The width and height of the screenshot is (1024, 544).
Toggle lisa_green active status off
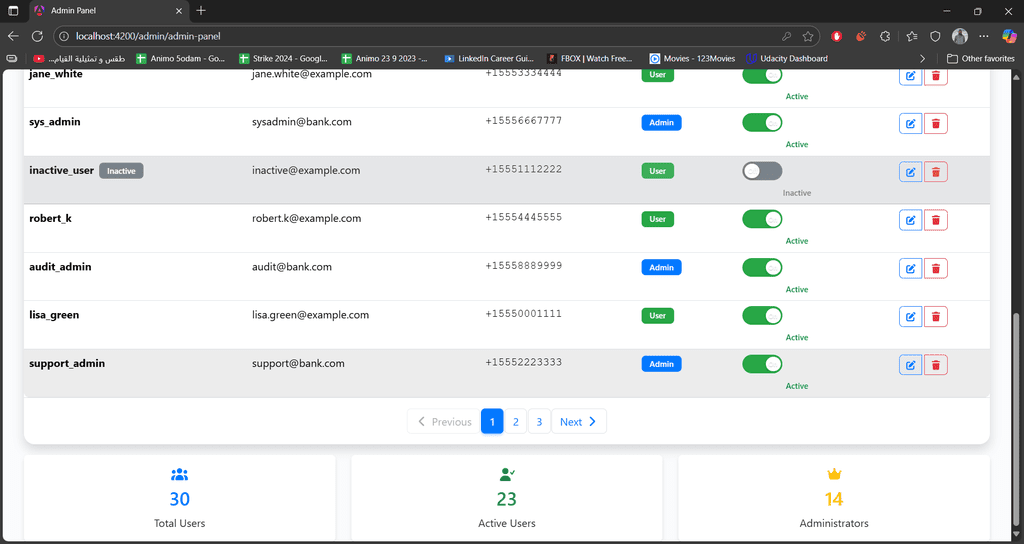point(762,316)
